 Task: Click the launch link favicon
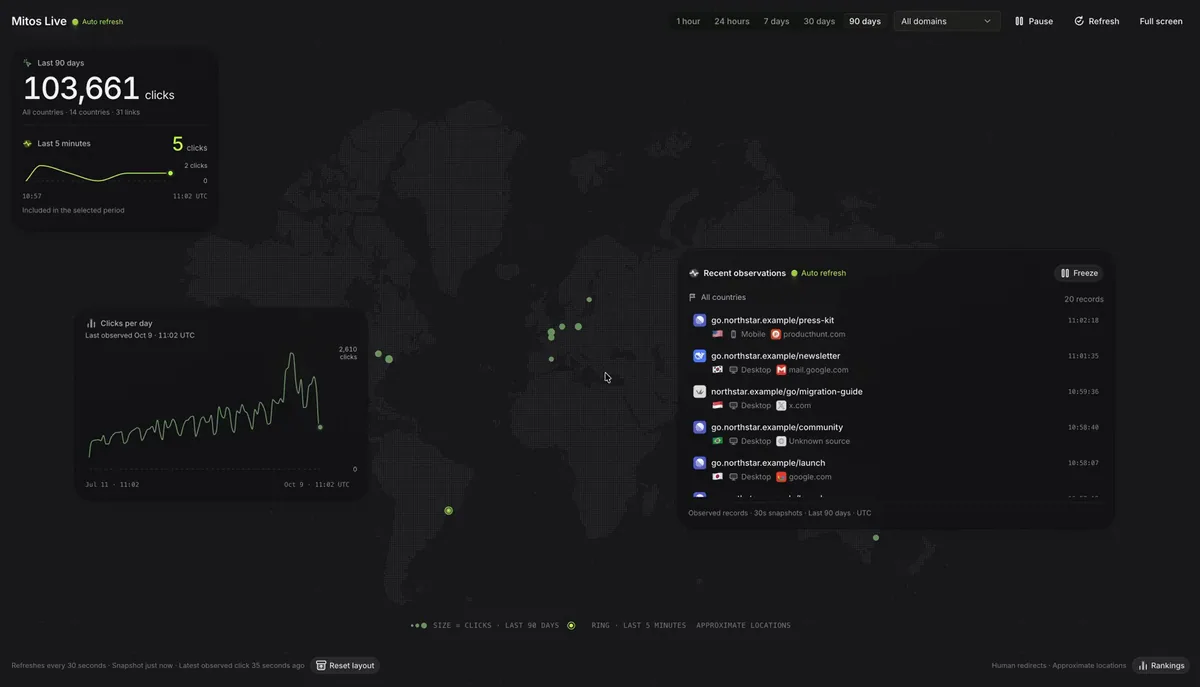click(x=700, y=463)
